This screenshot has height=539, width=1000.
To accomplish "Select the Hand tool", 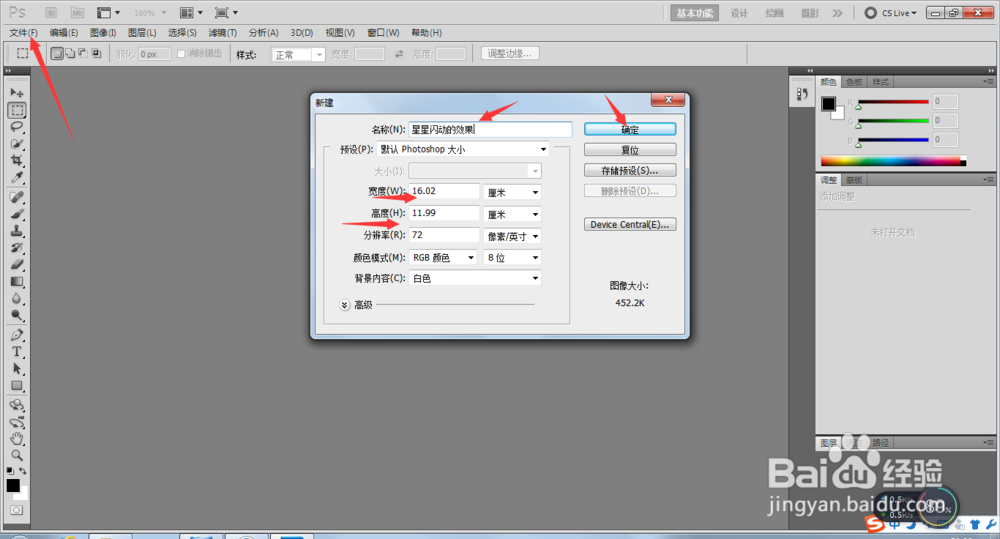I will coord(17,438).
